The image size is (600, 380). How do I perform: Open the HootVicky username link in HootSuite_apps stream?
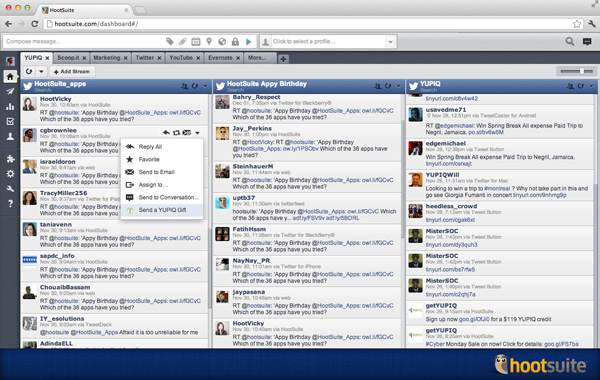click(56, 99)
